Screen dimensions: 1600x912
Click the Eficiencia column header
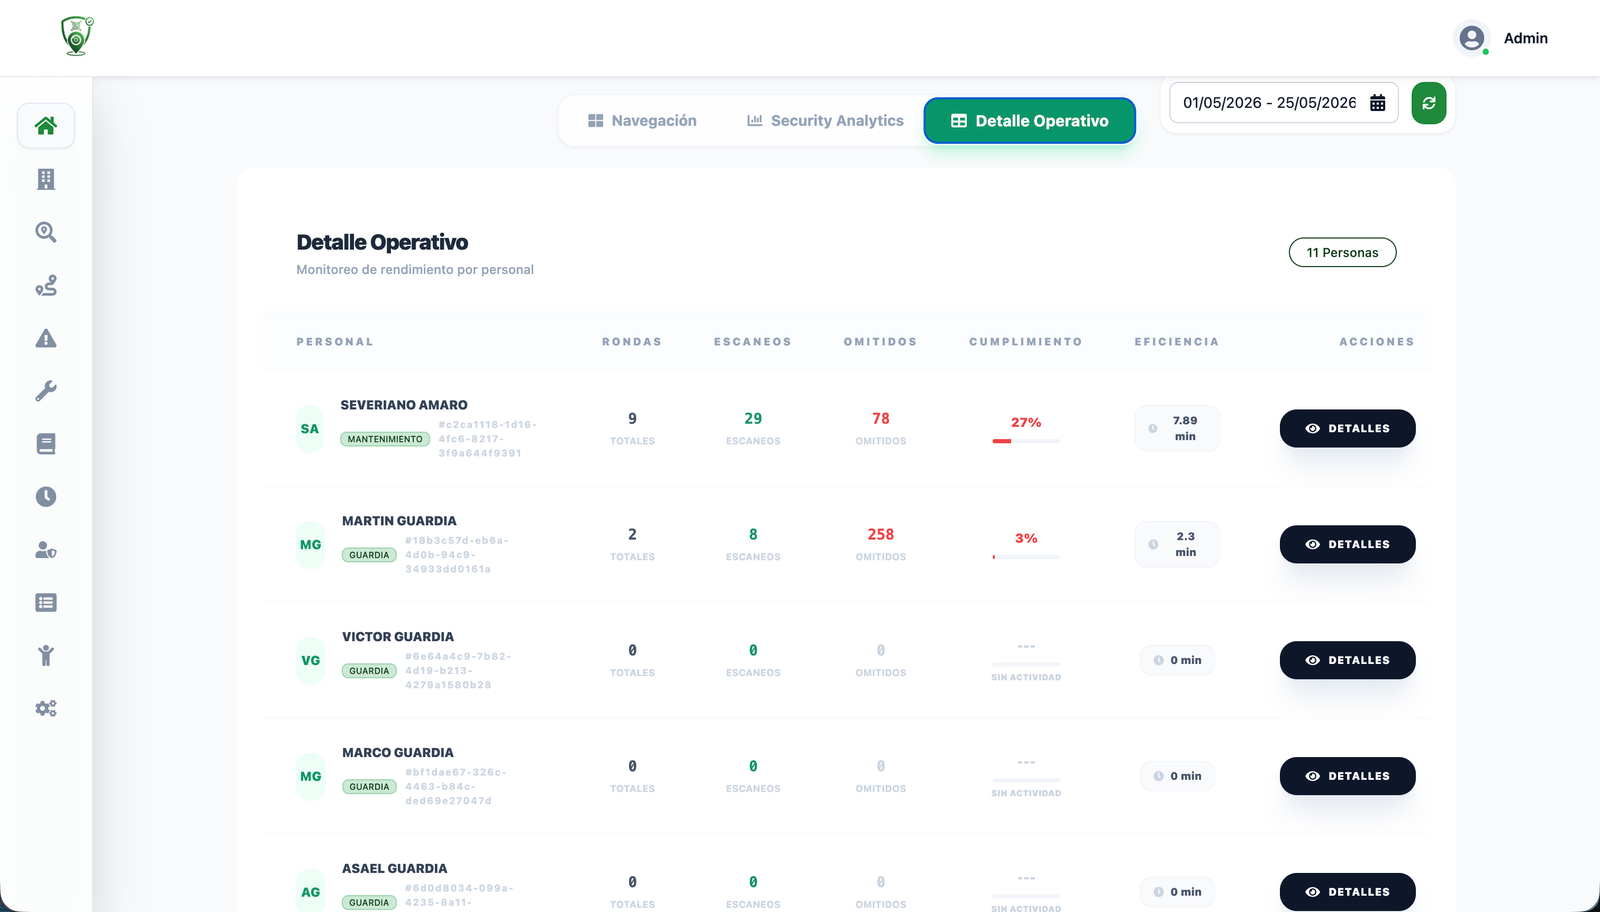(x=1177, y=342)
